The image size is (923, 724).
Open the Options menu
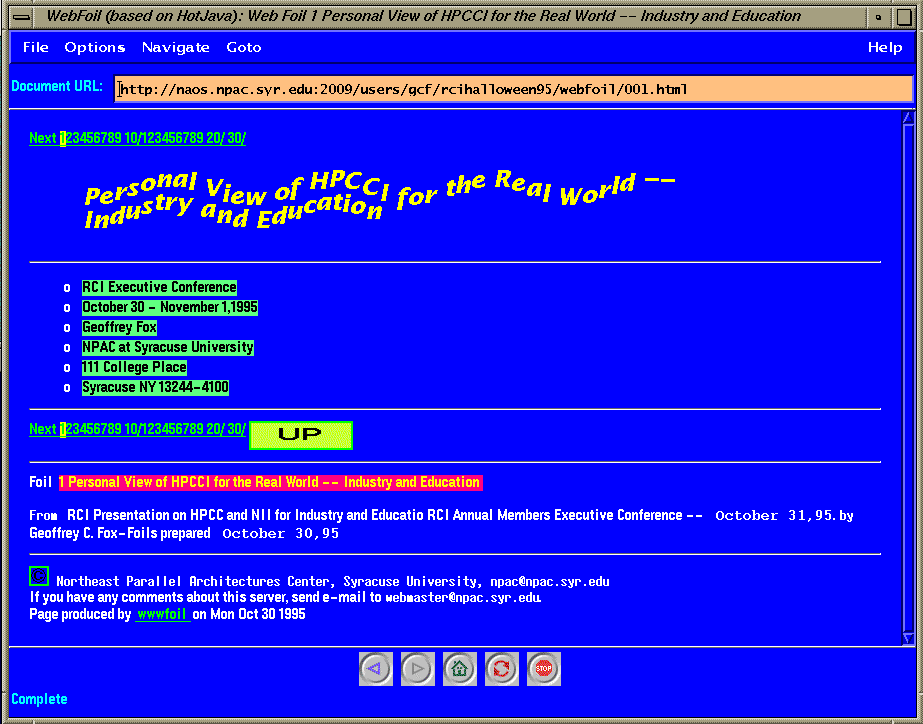pyautogui.click(x=95, y=47)
